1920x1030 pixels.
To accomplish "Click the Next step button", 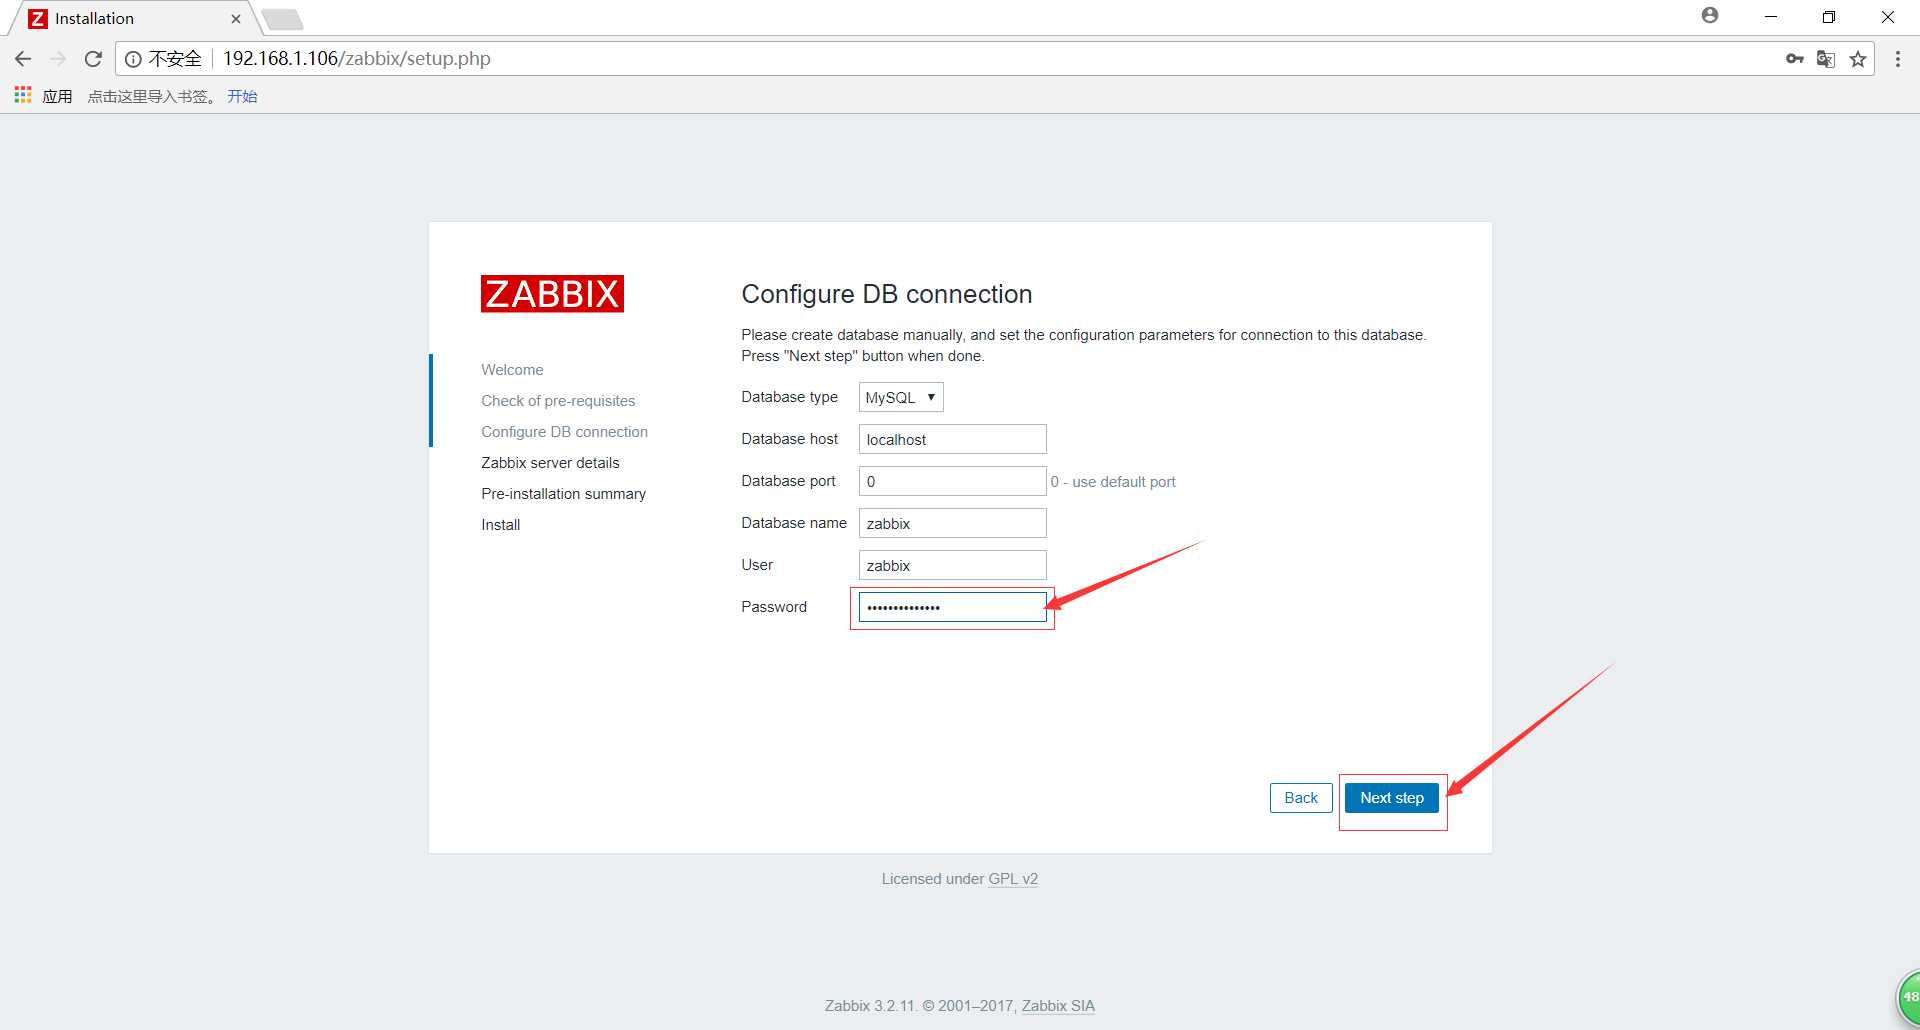I will coord(1392,798).
